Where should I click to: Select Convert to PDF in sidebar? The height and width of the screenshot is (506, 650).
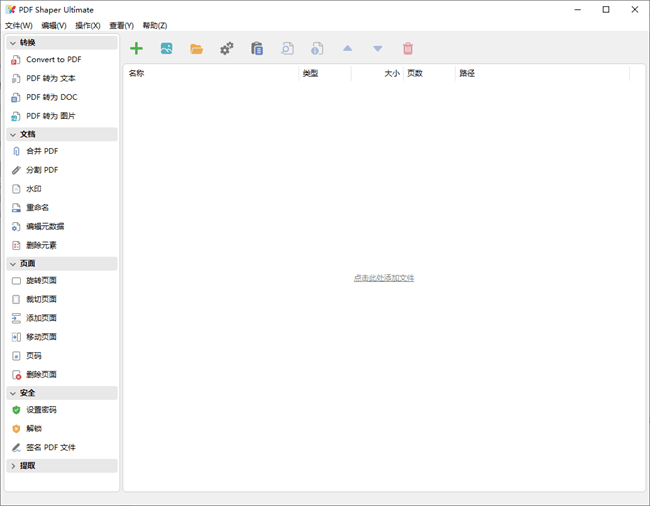(x=53, y=60)
